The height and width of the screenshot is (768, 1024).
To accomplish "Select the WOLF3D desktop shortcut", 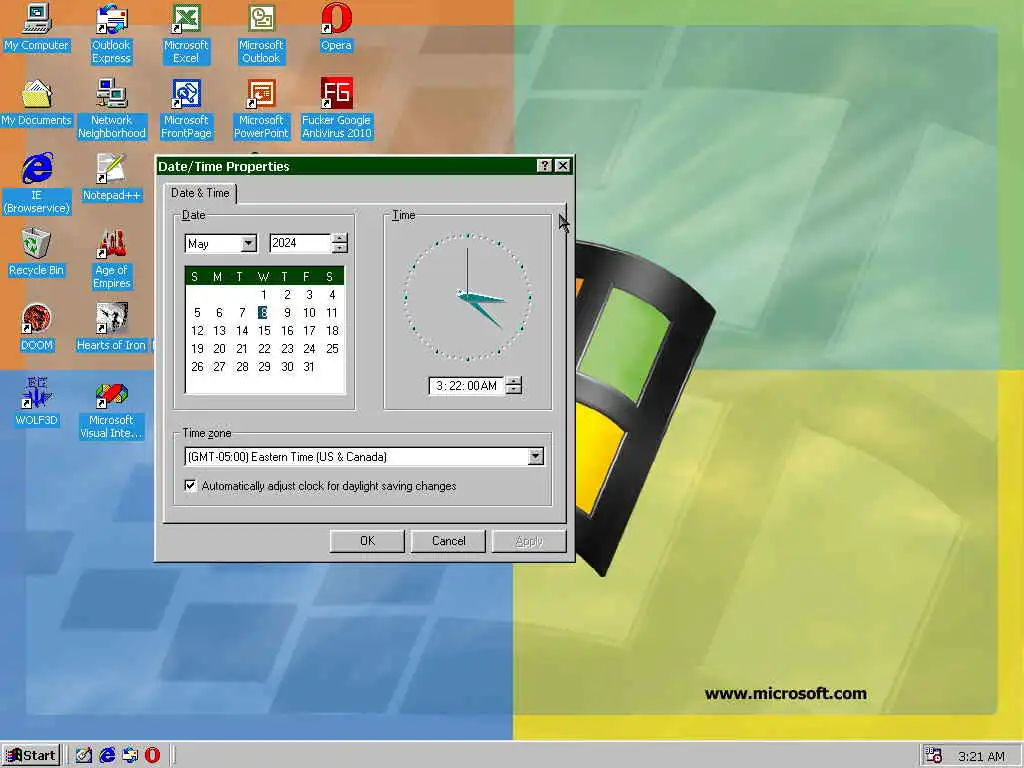I will click(37, 402).
